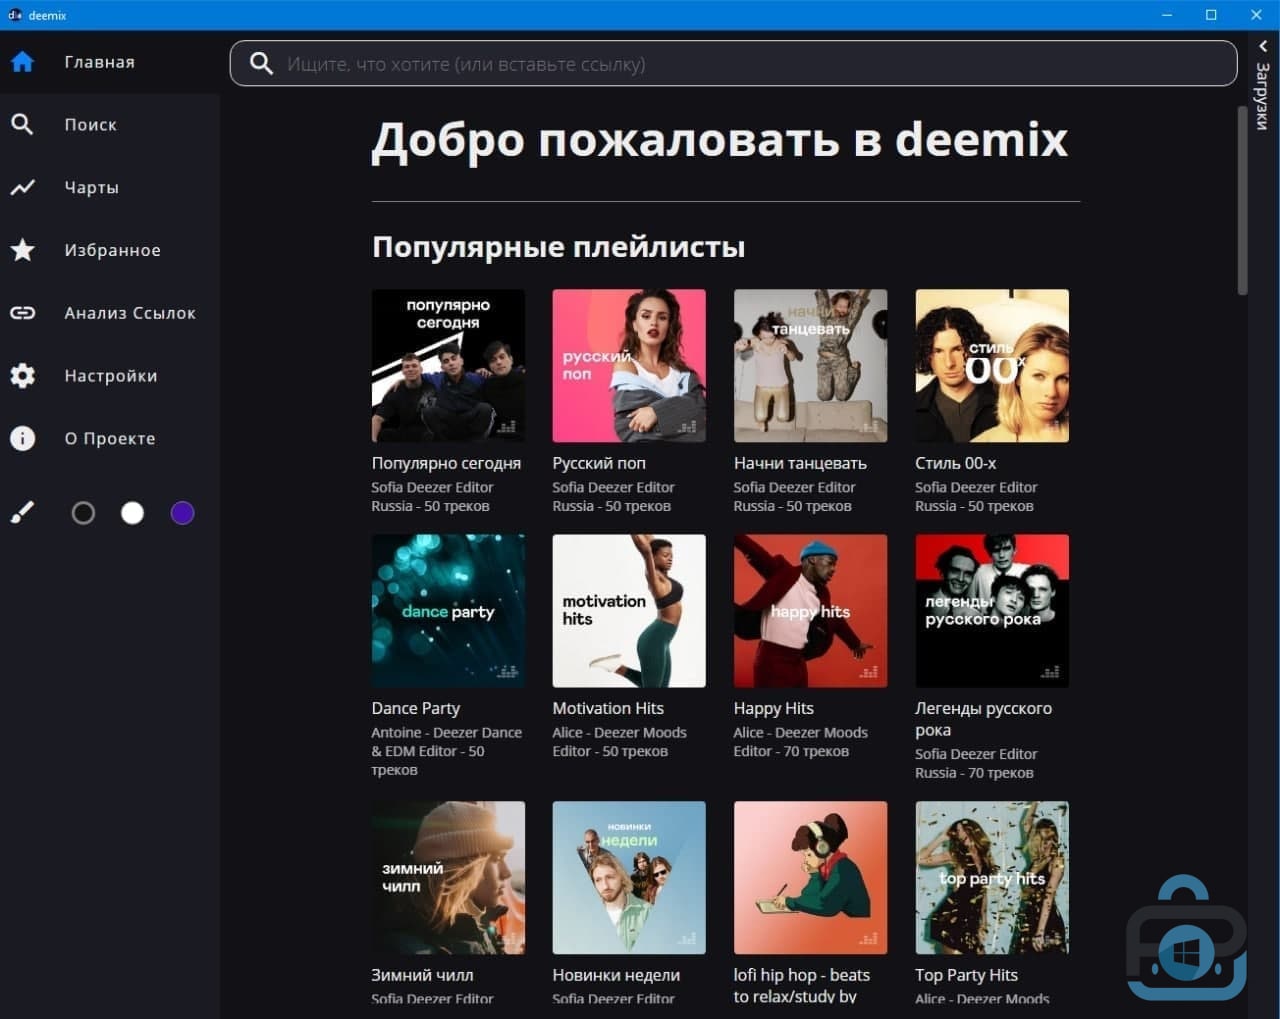Minimize the deemix window
Screen dimensions: 1280x1019
pyautogui.click(x=1167, y=15)
